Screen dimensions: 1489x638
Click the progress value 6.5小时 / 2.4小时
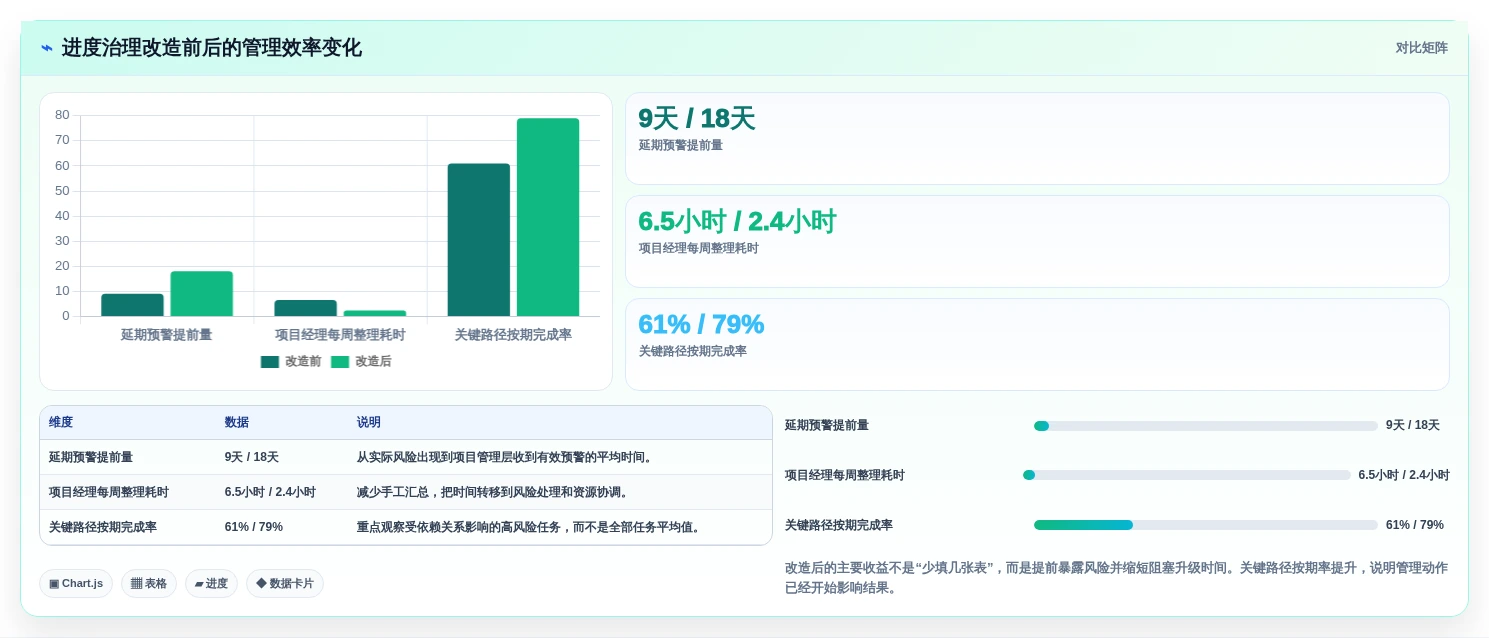pos(1404,475)
